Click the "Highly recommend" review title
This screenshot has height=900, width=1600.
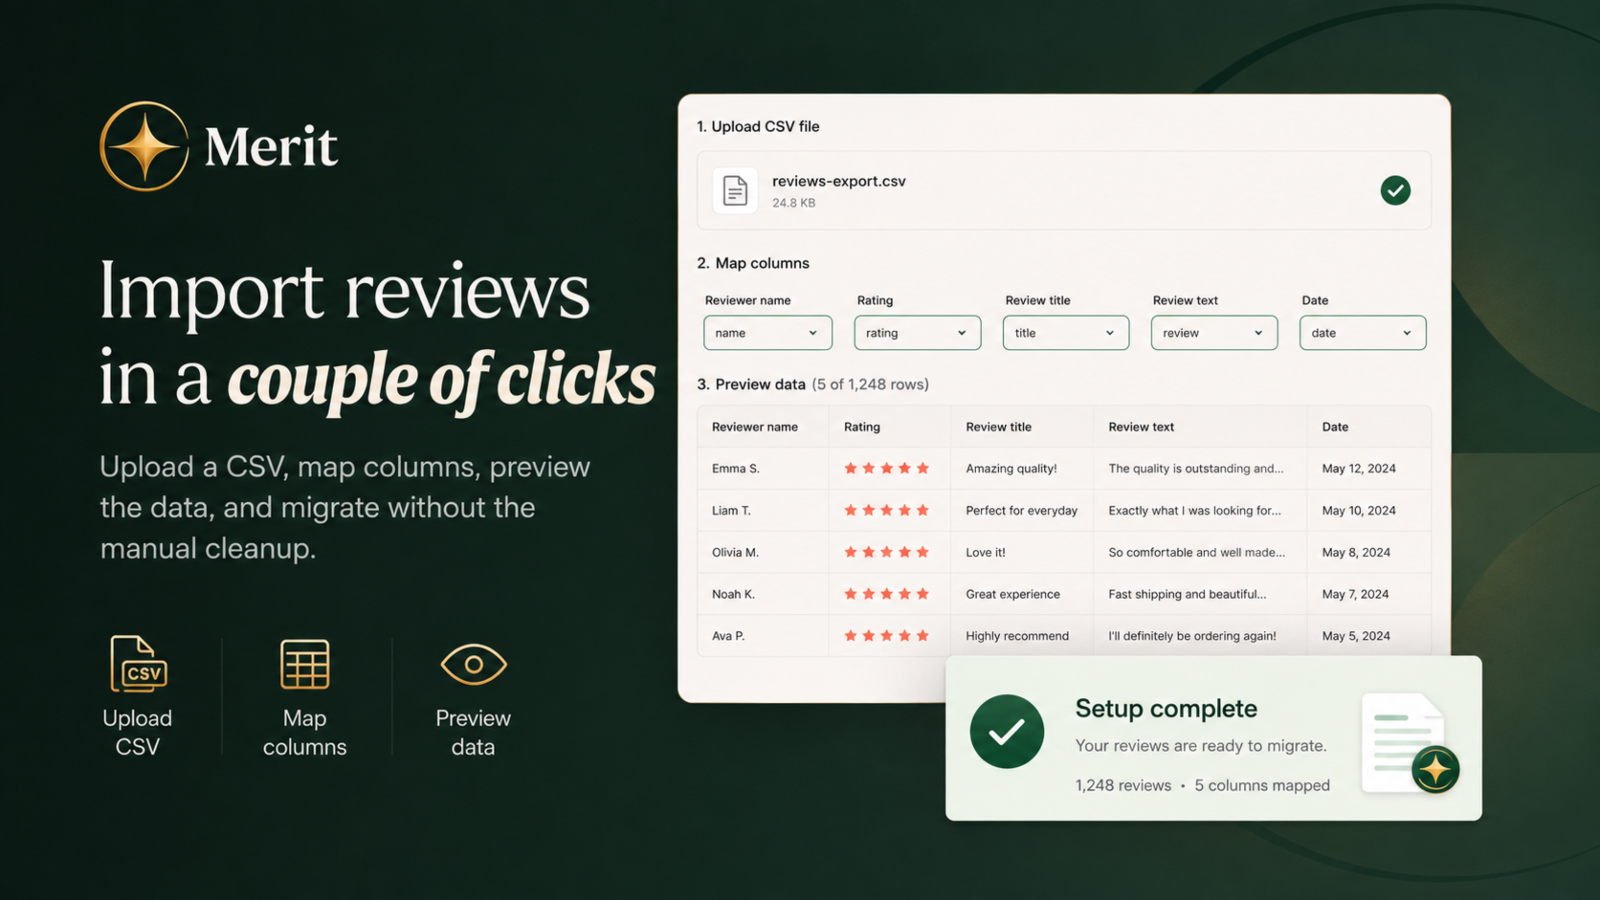[x=1017, y=636]
